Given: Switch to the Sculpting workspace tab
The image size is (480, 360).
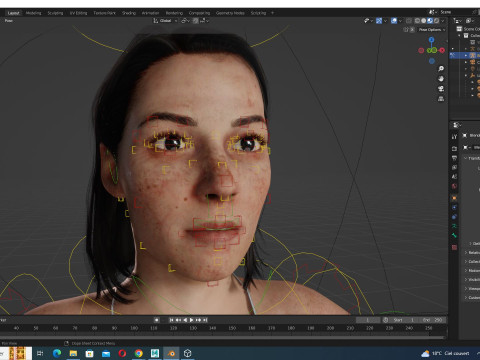Looking at the screenshot, I should click(55, 13).
